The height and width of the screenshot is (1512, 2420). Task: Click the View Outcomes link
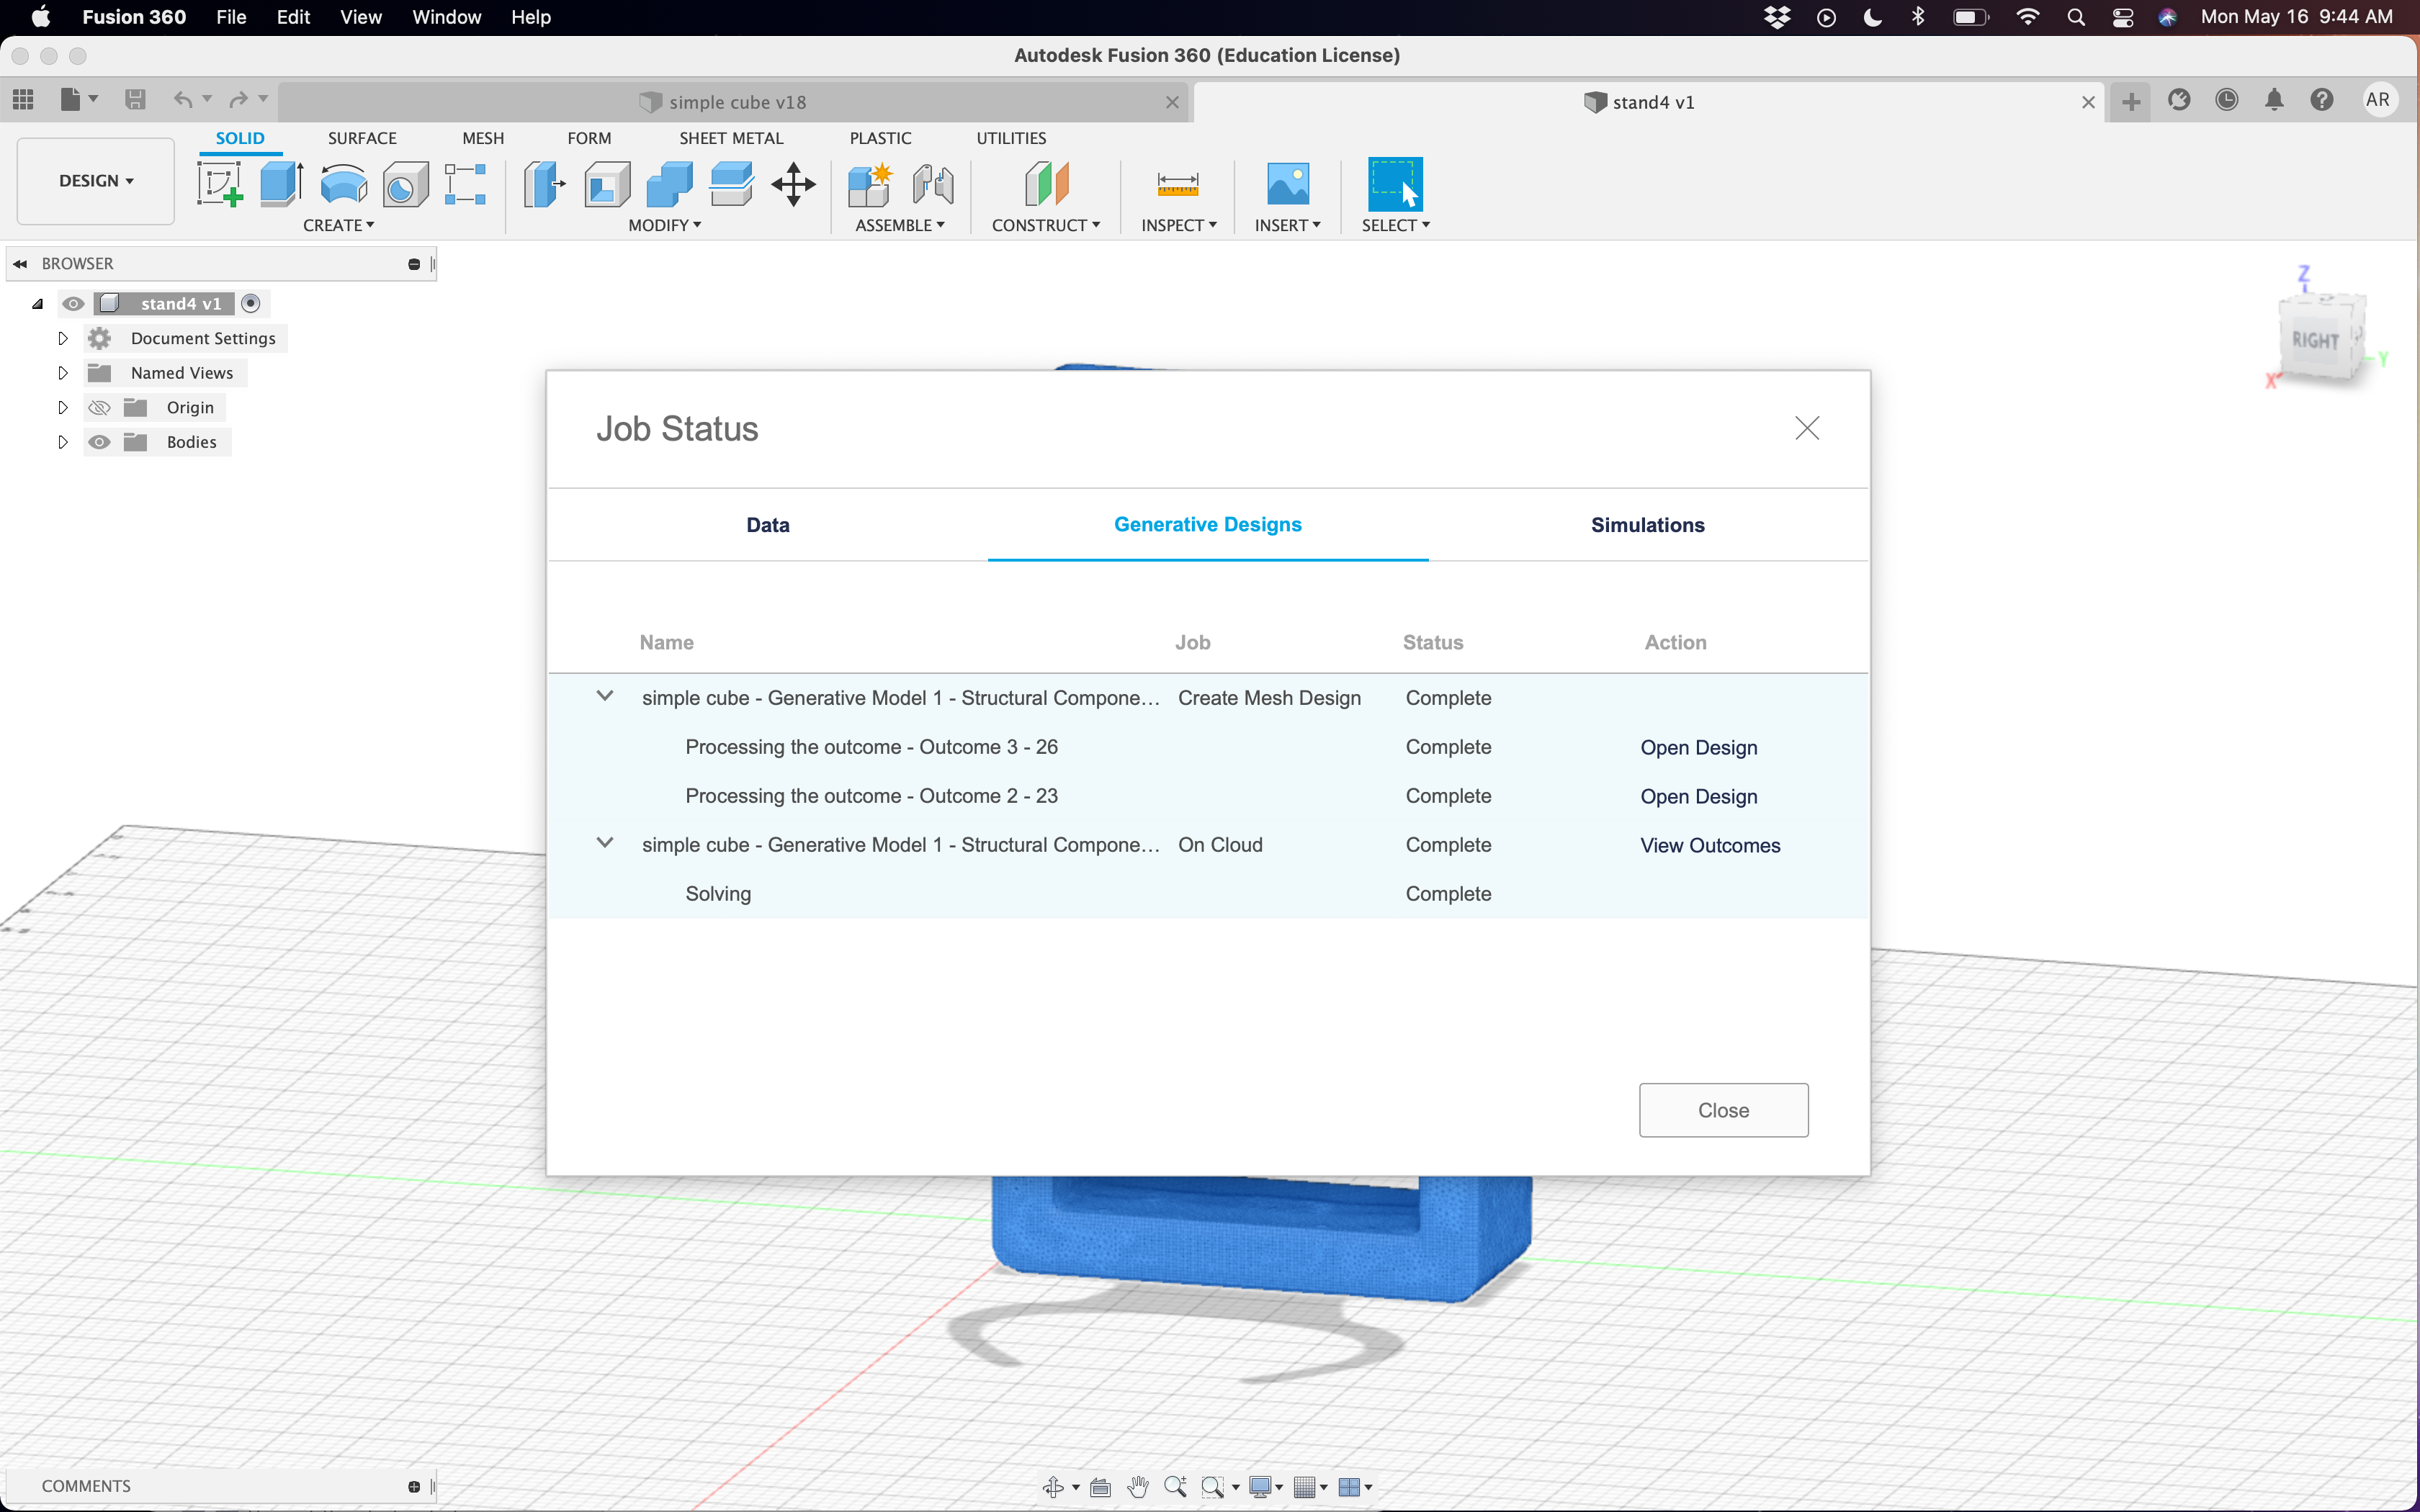click(1710, 845)
